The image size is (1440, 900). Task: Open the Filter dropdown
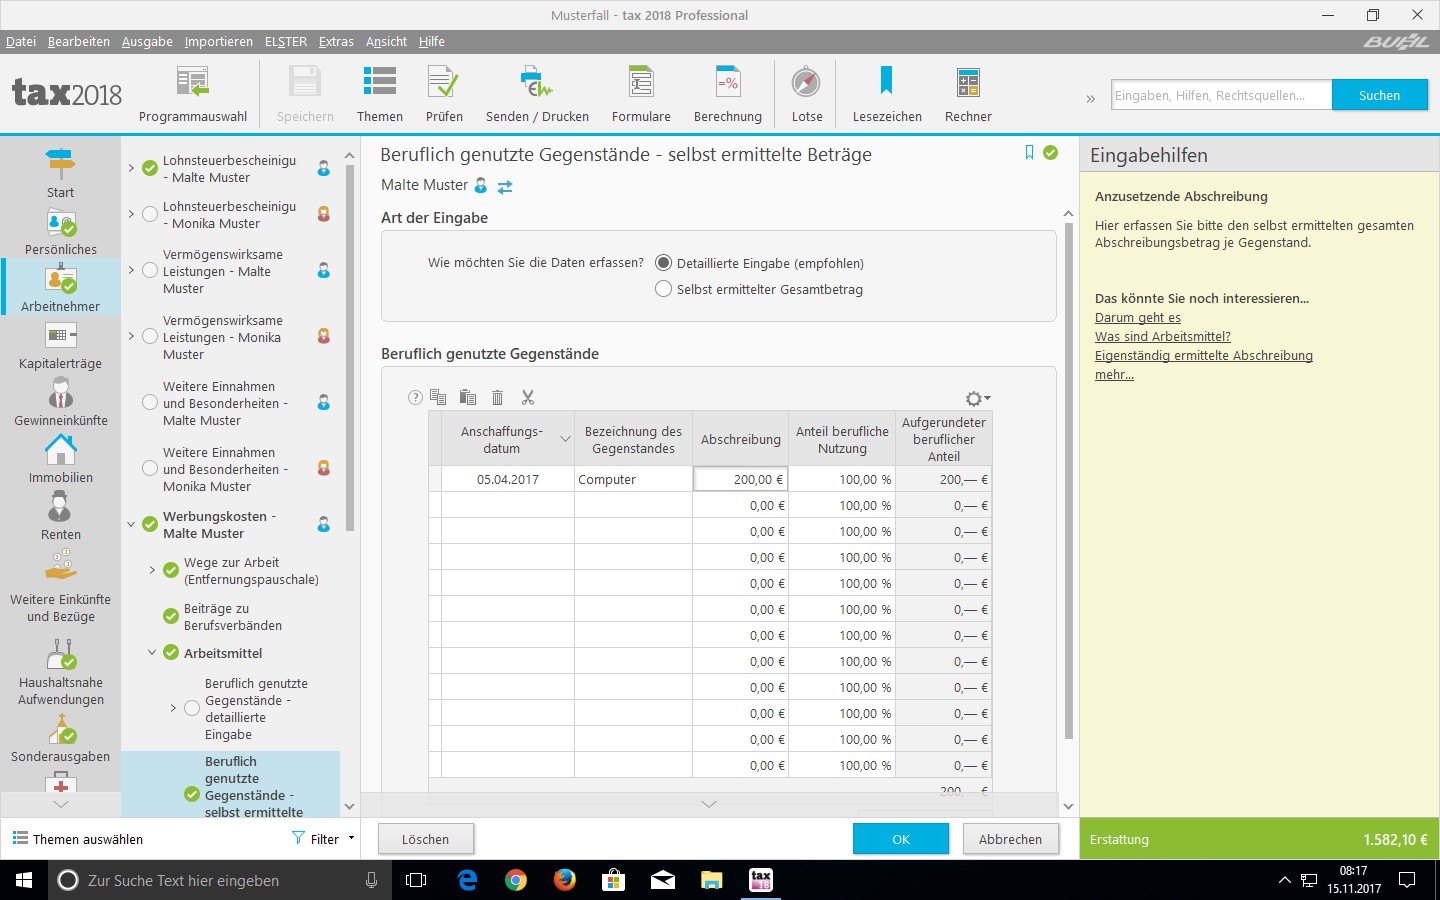tap(324, 839)
